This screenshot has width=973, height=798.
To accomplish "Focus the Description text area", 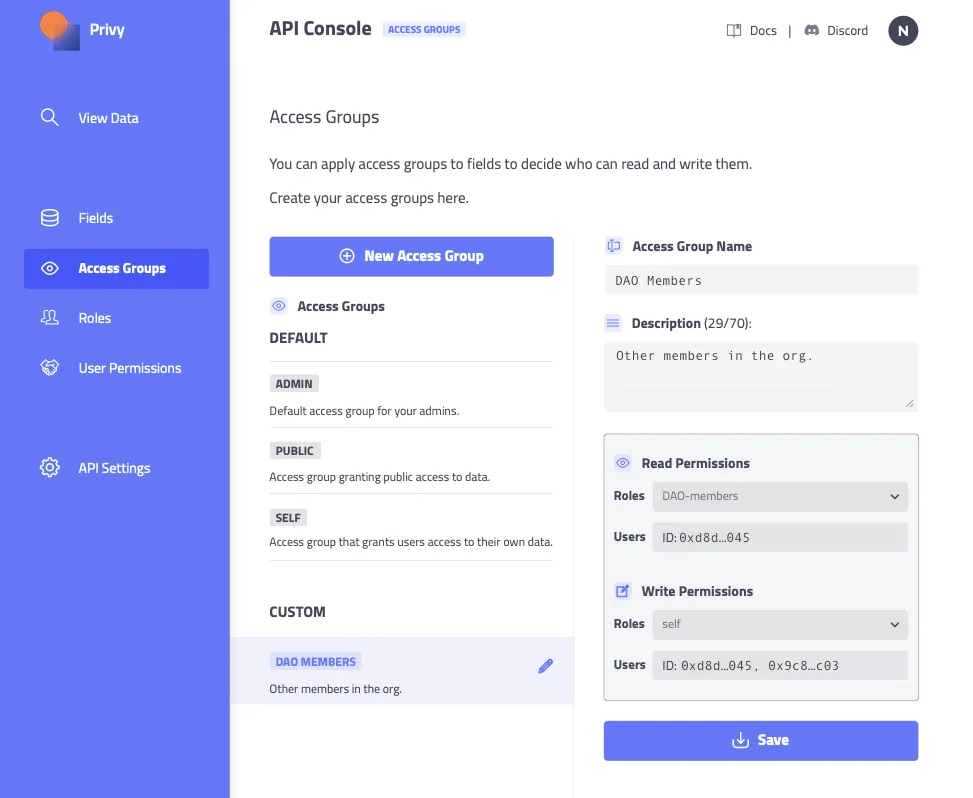I will [x=760, y=376].
